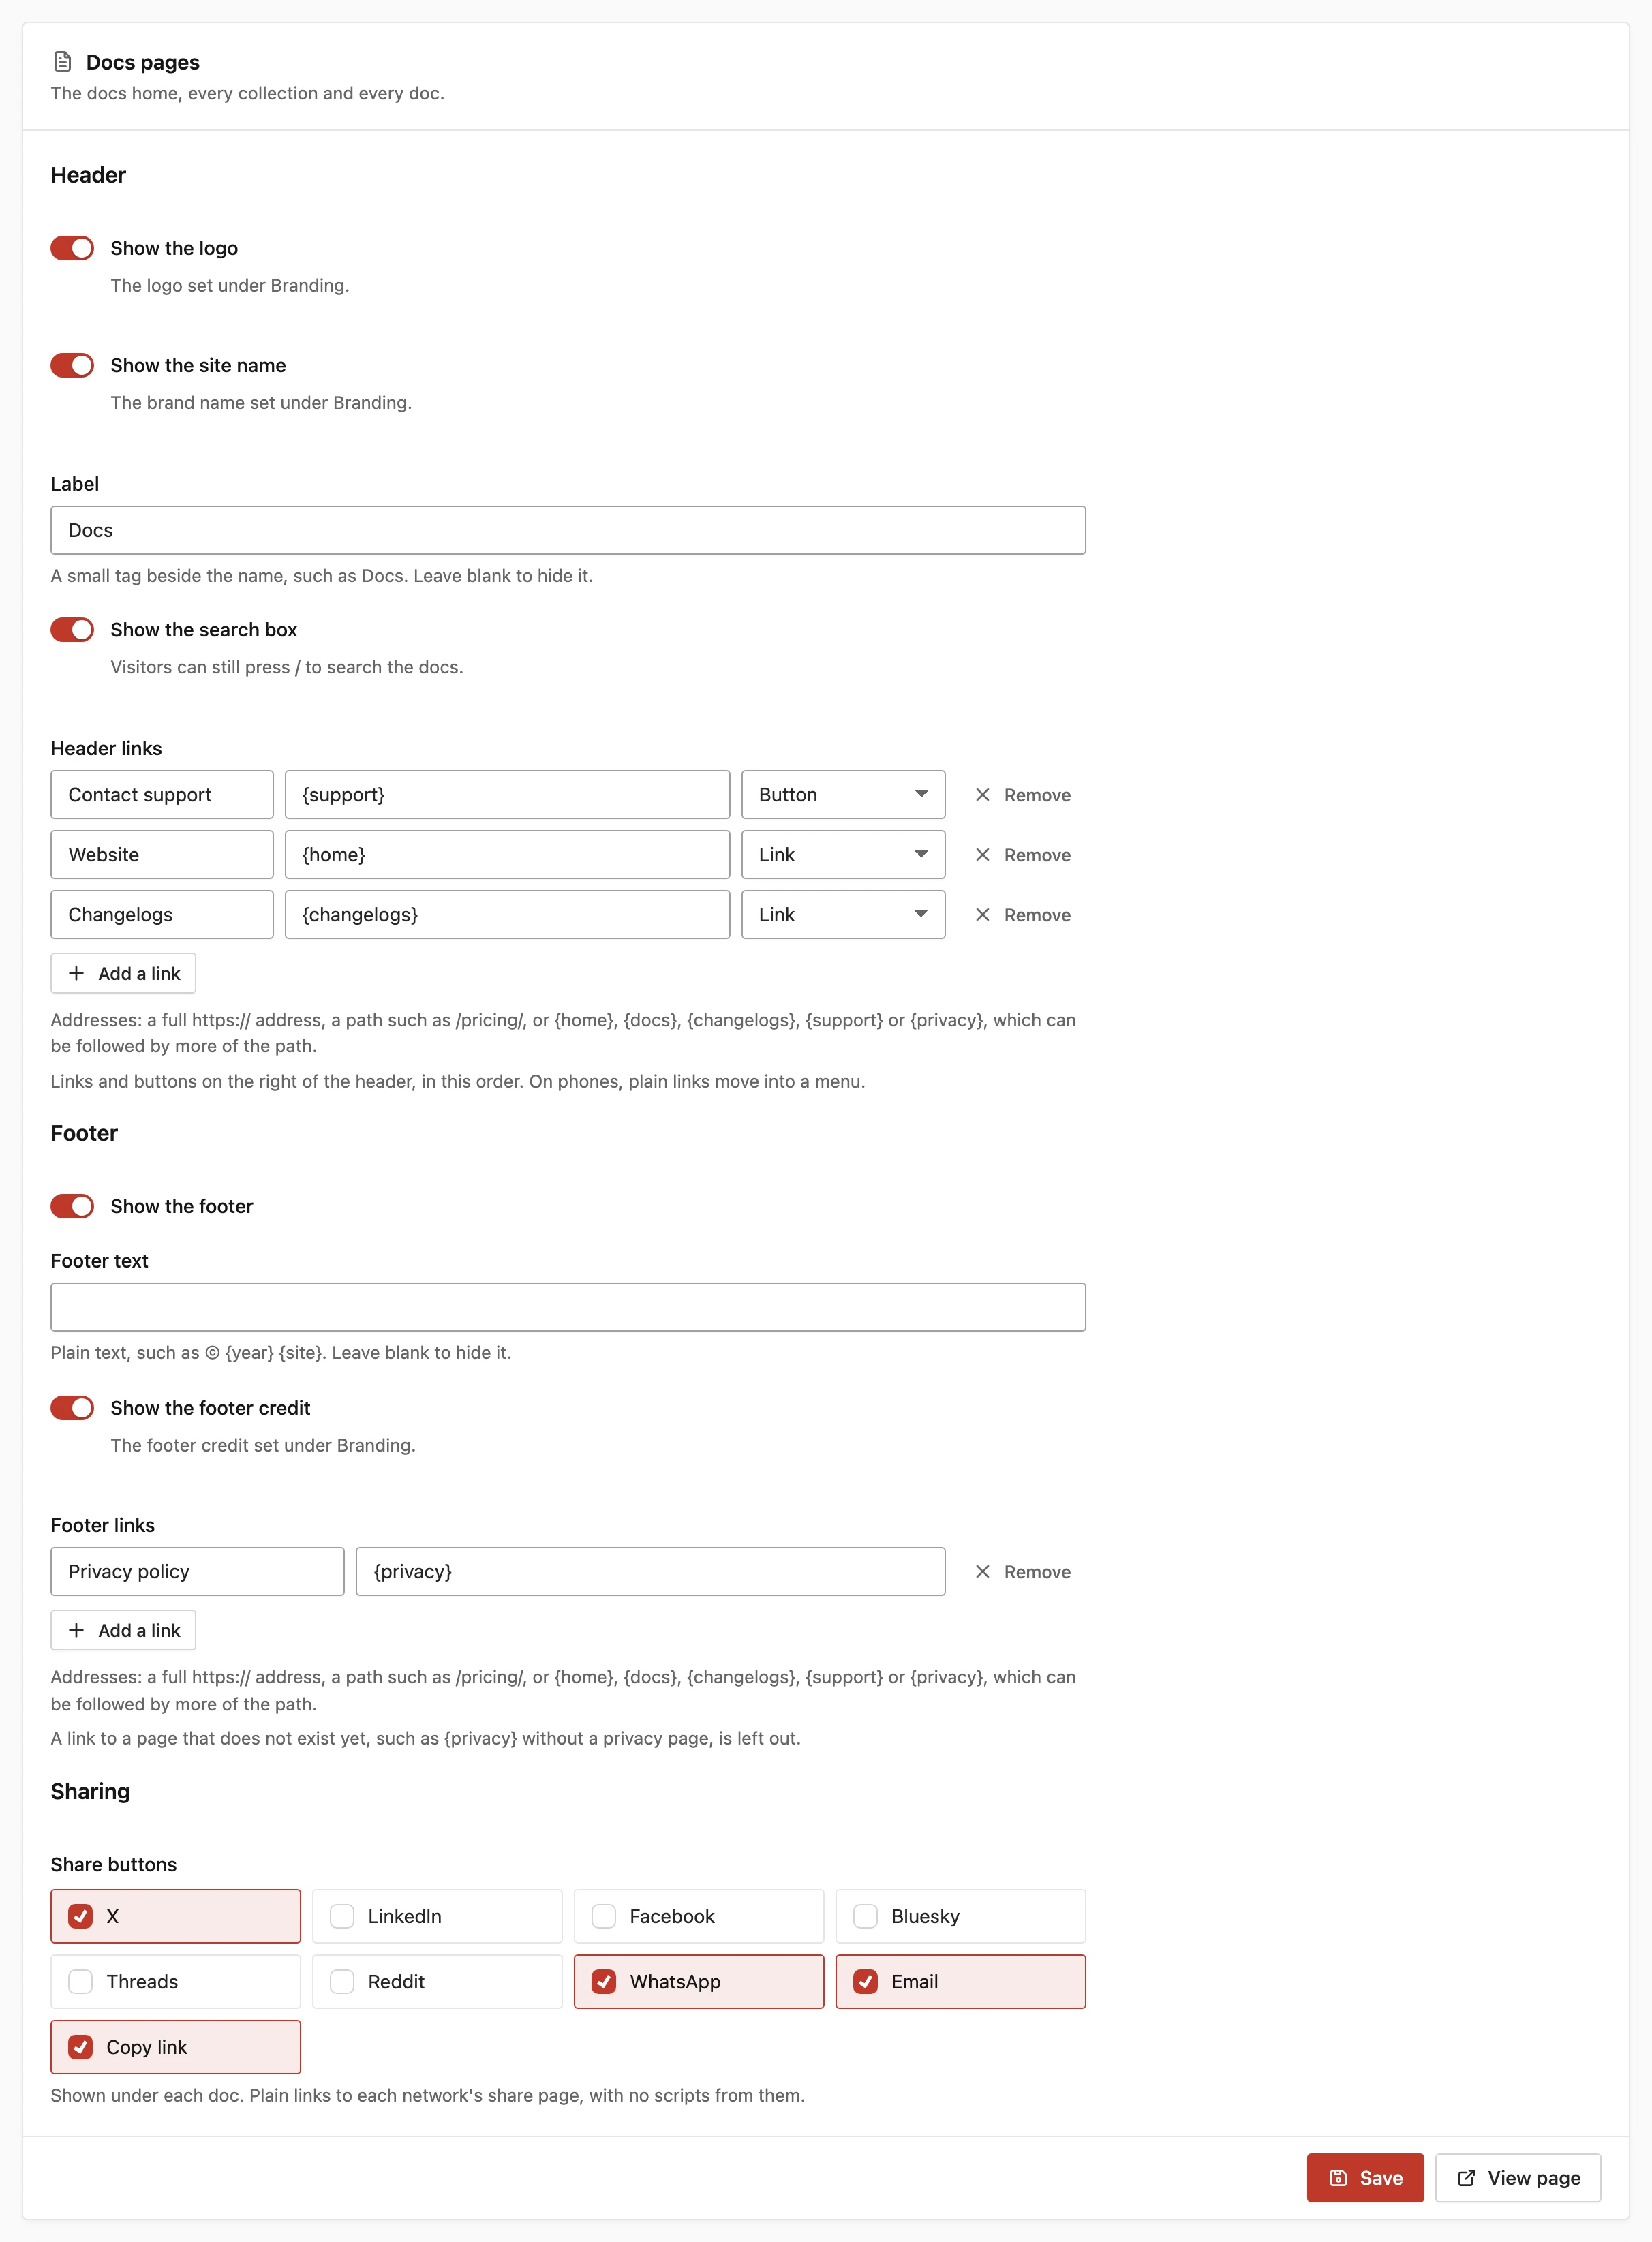Viewport: 1652px width, 2242px height.
Task: Click the {privacy} address field
Action: pyautogui.click(x=650, y=1572)
